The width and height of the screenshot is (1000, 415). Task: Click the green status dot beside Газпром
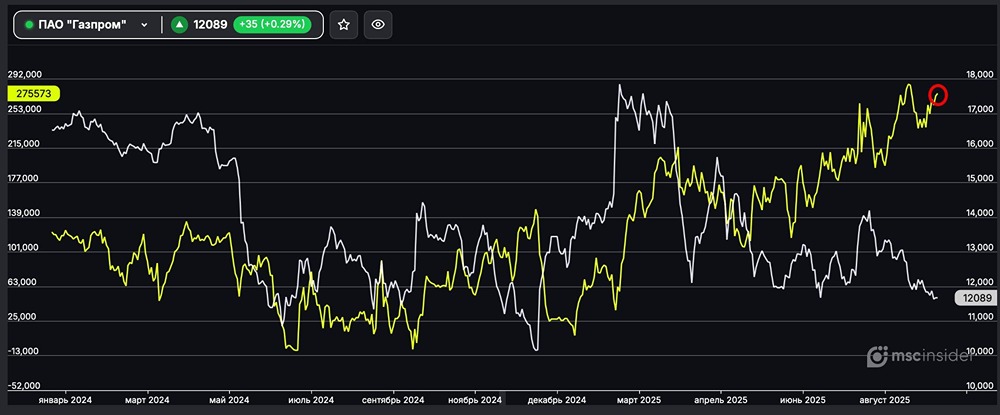29,25
